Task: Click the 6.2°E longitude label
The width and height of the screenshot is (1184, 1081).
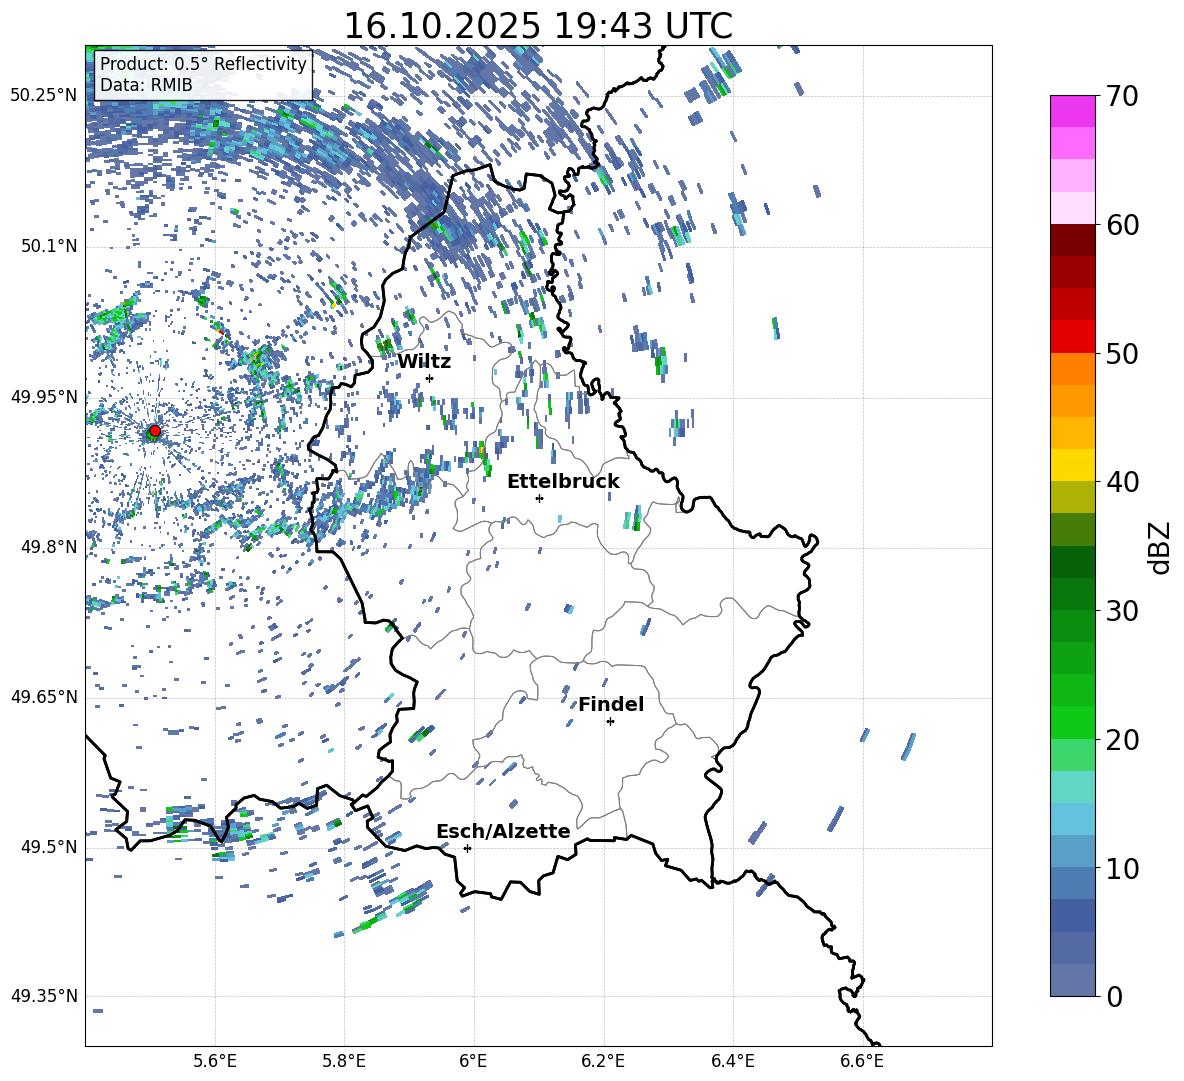Action: pyautogui.click(x=603, y=1061)
